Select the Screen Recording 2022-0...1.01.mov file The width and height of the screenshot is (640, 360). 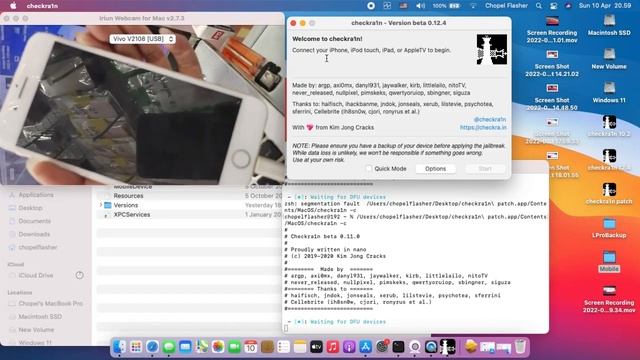click(x=552, y=29)
